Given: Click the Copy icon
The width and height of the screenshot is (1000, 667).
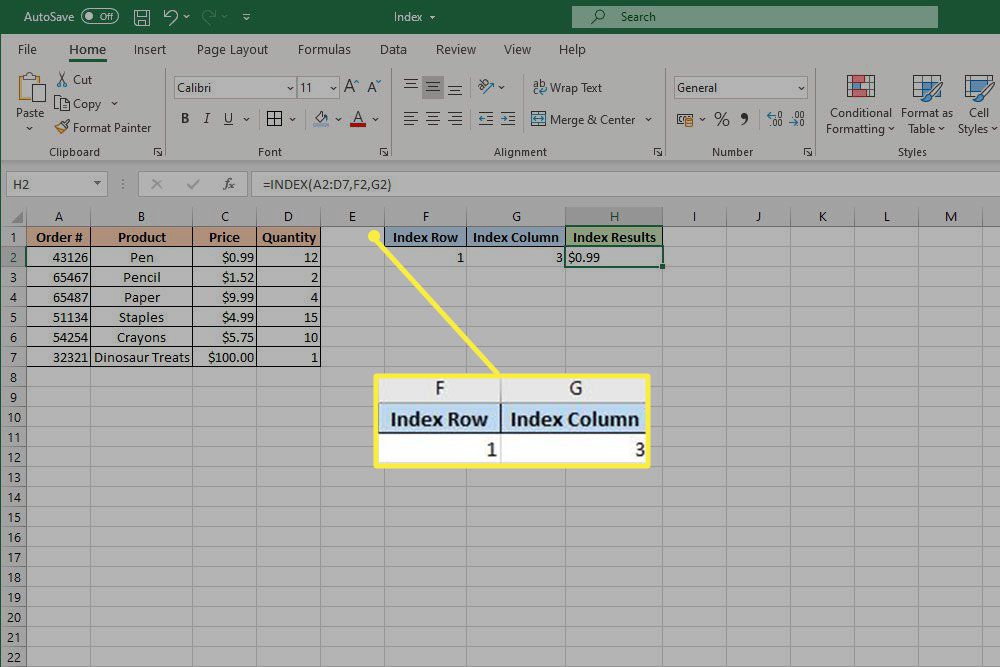Looking at the screenshot, I should pyautogui.click(x=62, y=103).
